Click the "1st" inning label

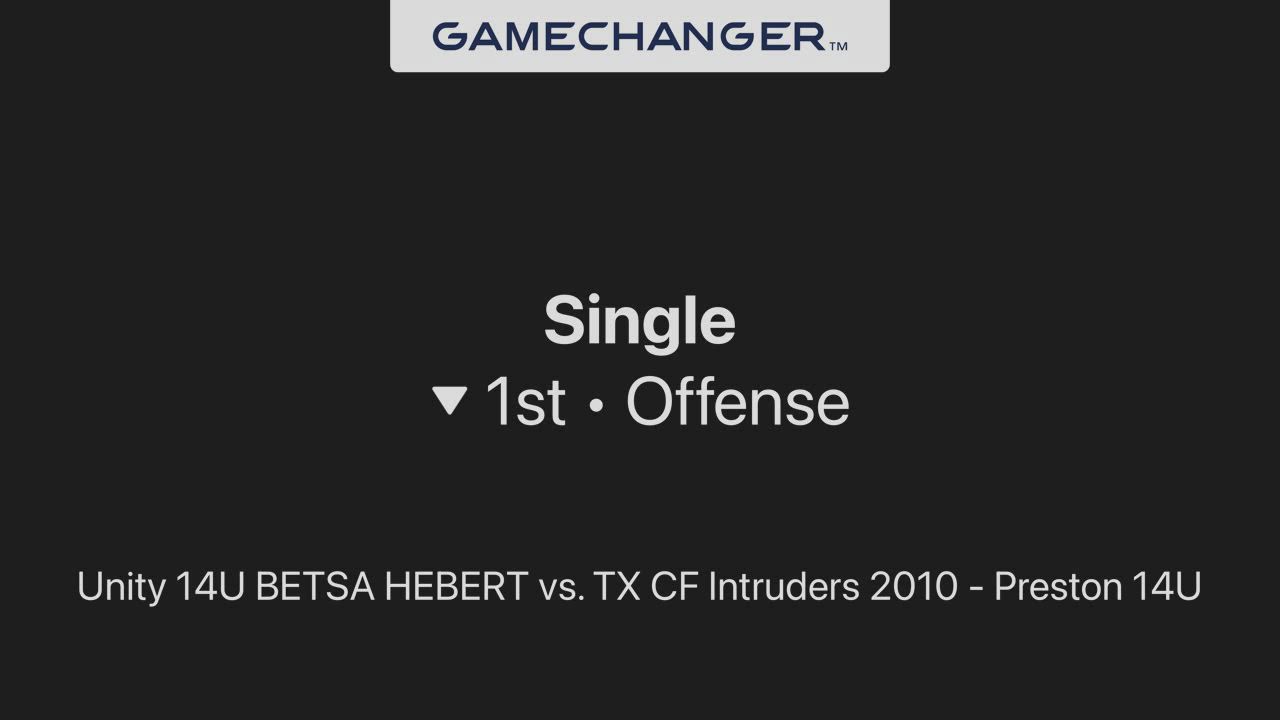526,402
